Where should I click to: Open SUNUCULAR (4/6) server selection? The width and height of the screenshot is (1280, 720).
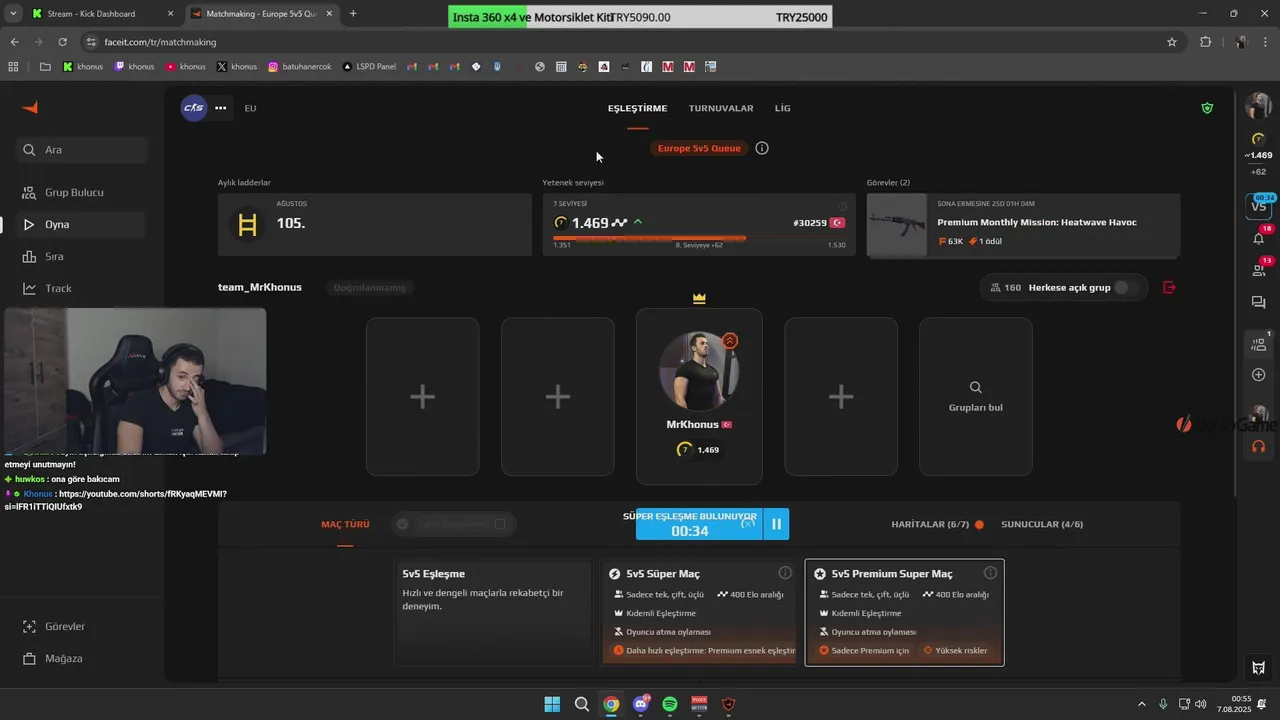(x=1042, y=524)
